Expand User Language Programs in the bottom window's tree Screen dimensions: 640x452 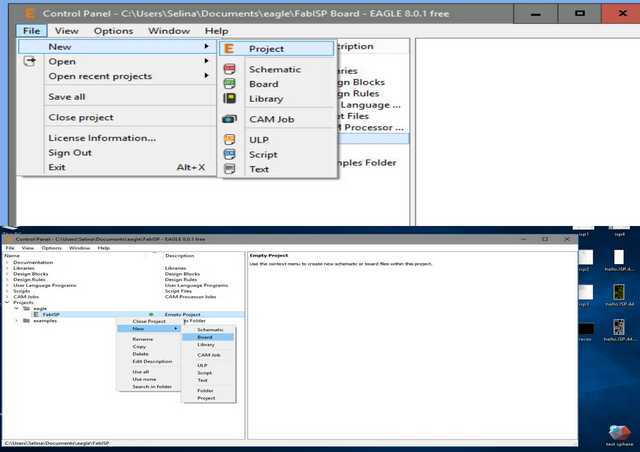point(7,285)
